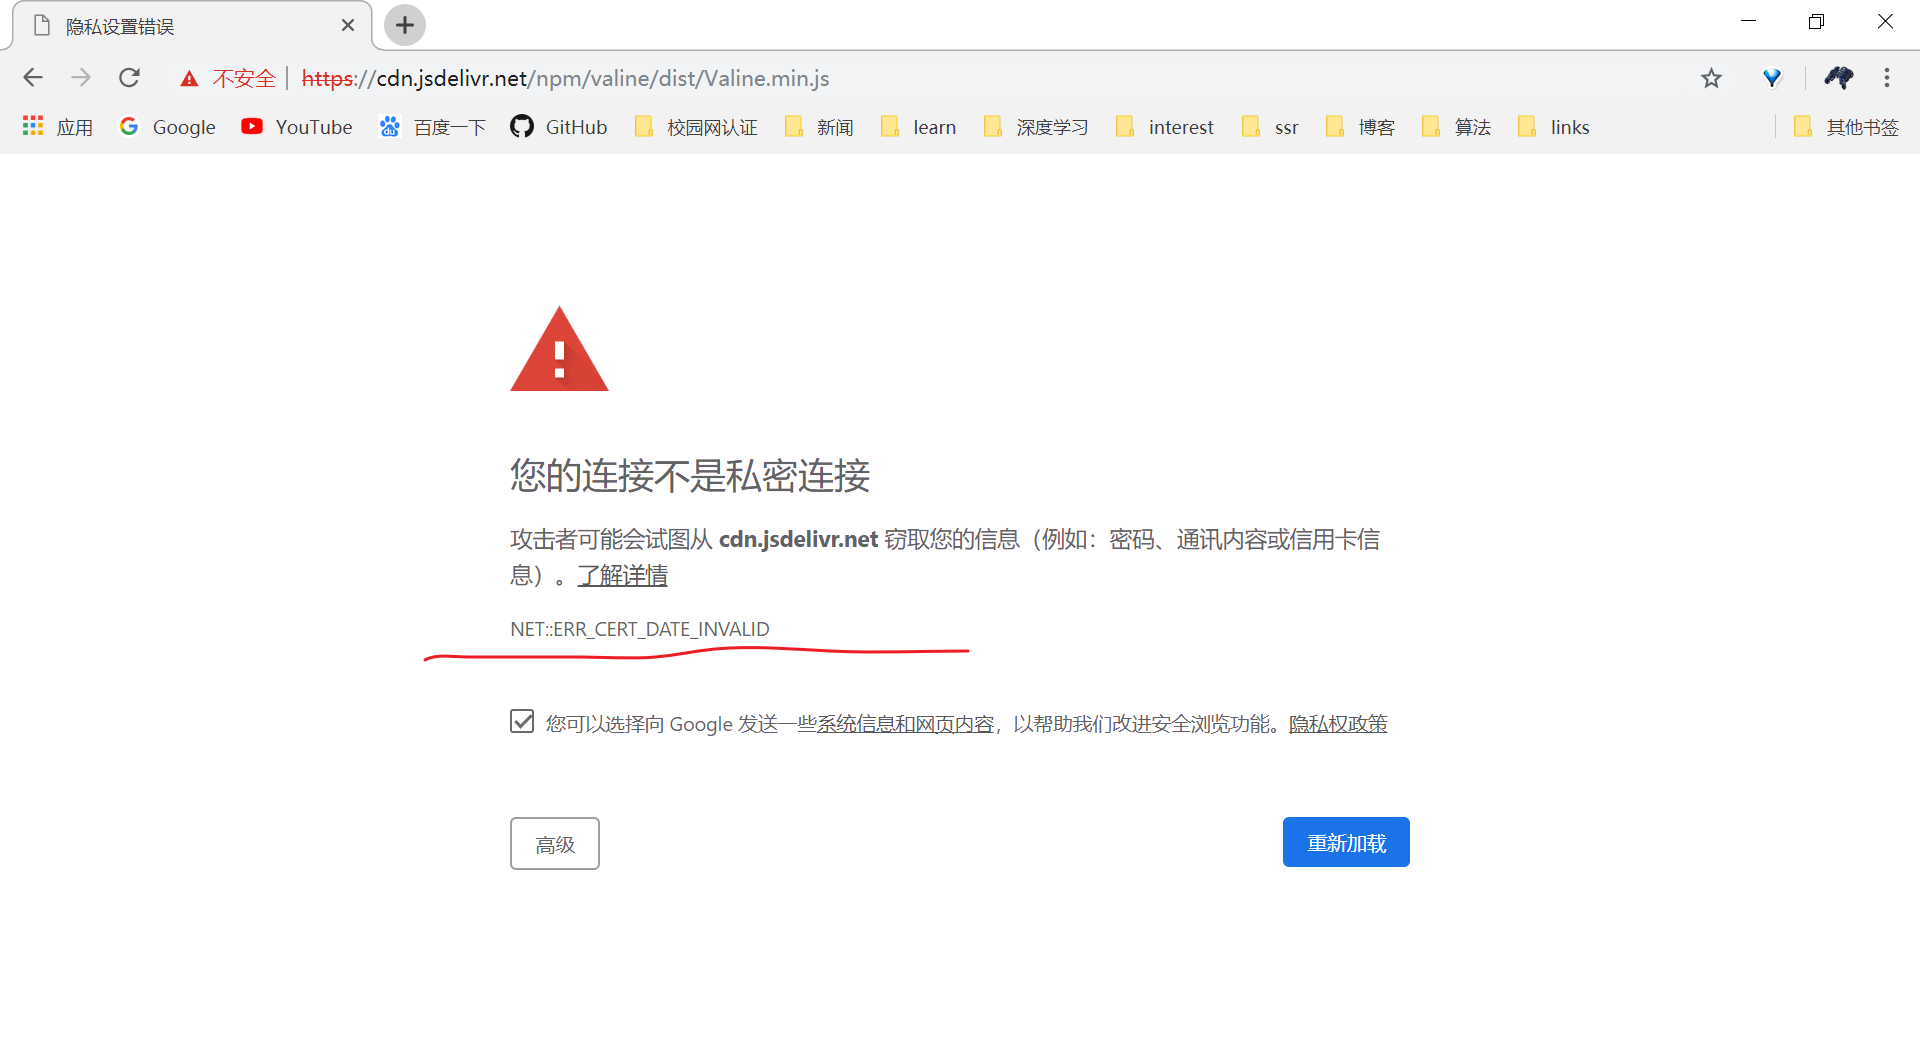
Task: Open the 校园网认证 bookmarks folder
Action: [697, 127]
